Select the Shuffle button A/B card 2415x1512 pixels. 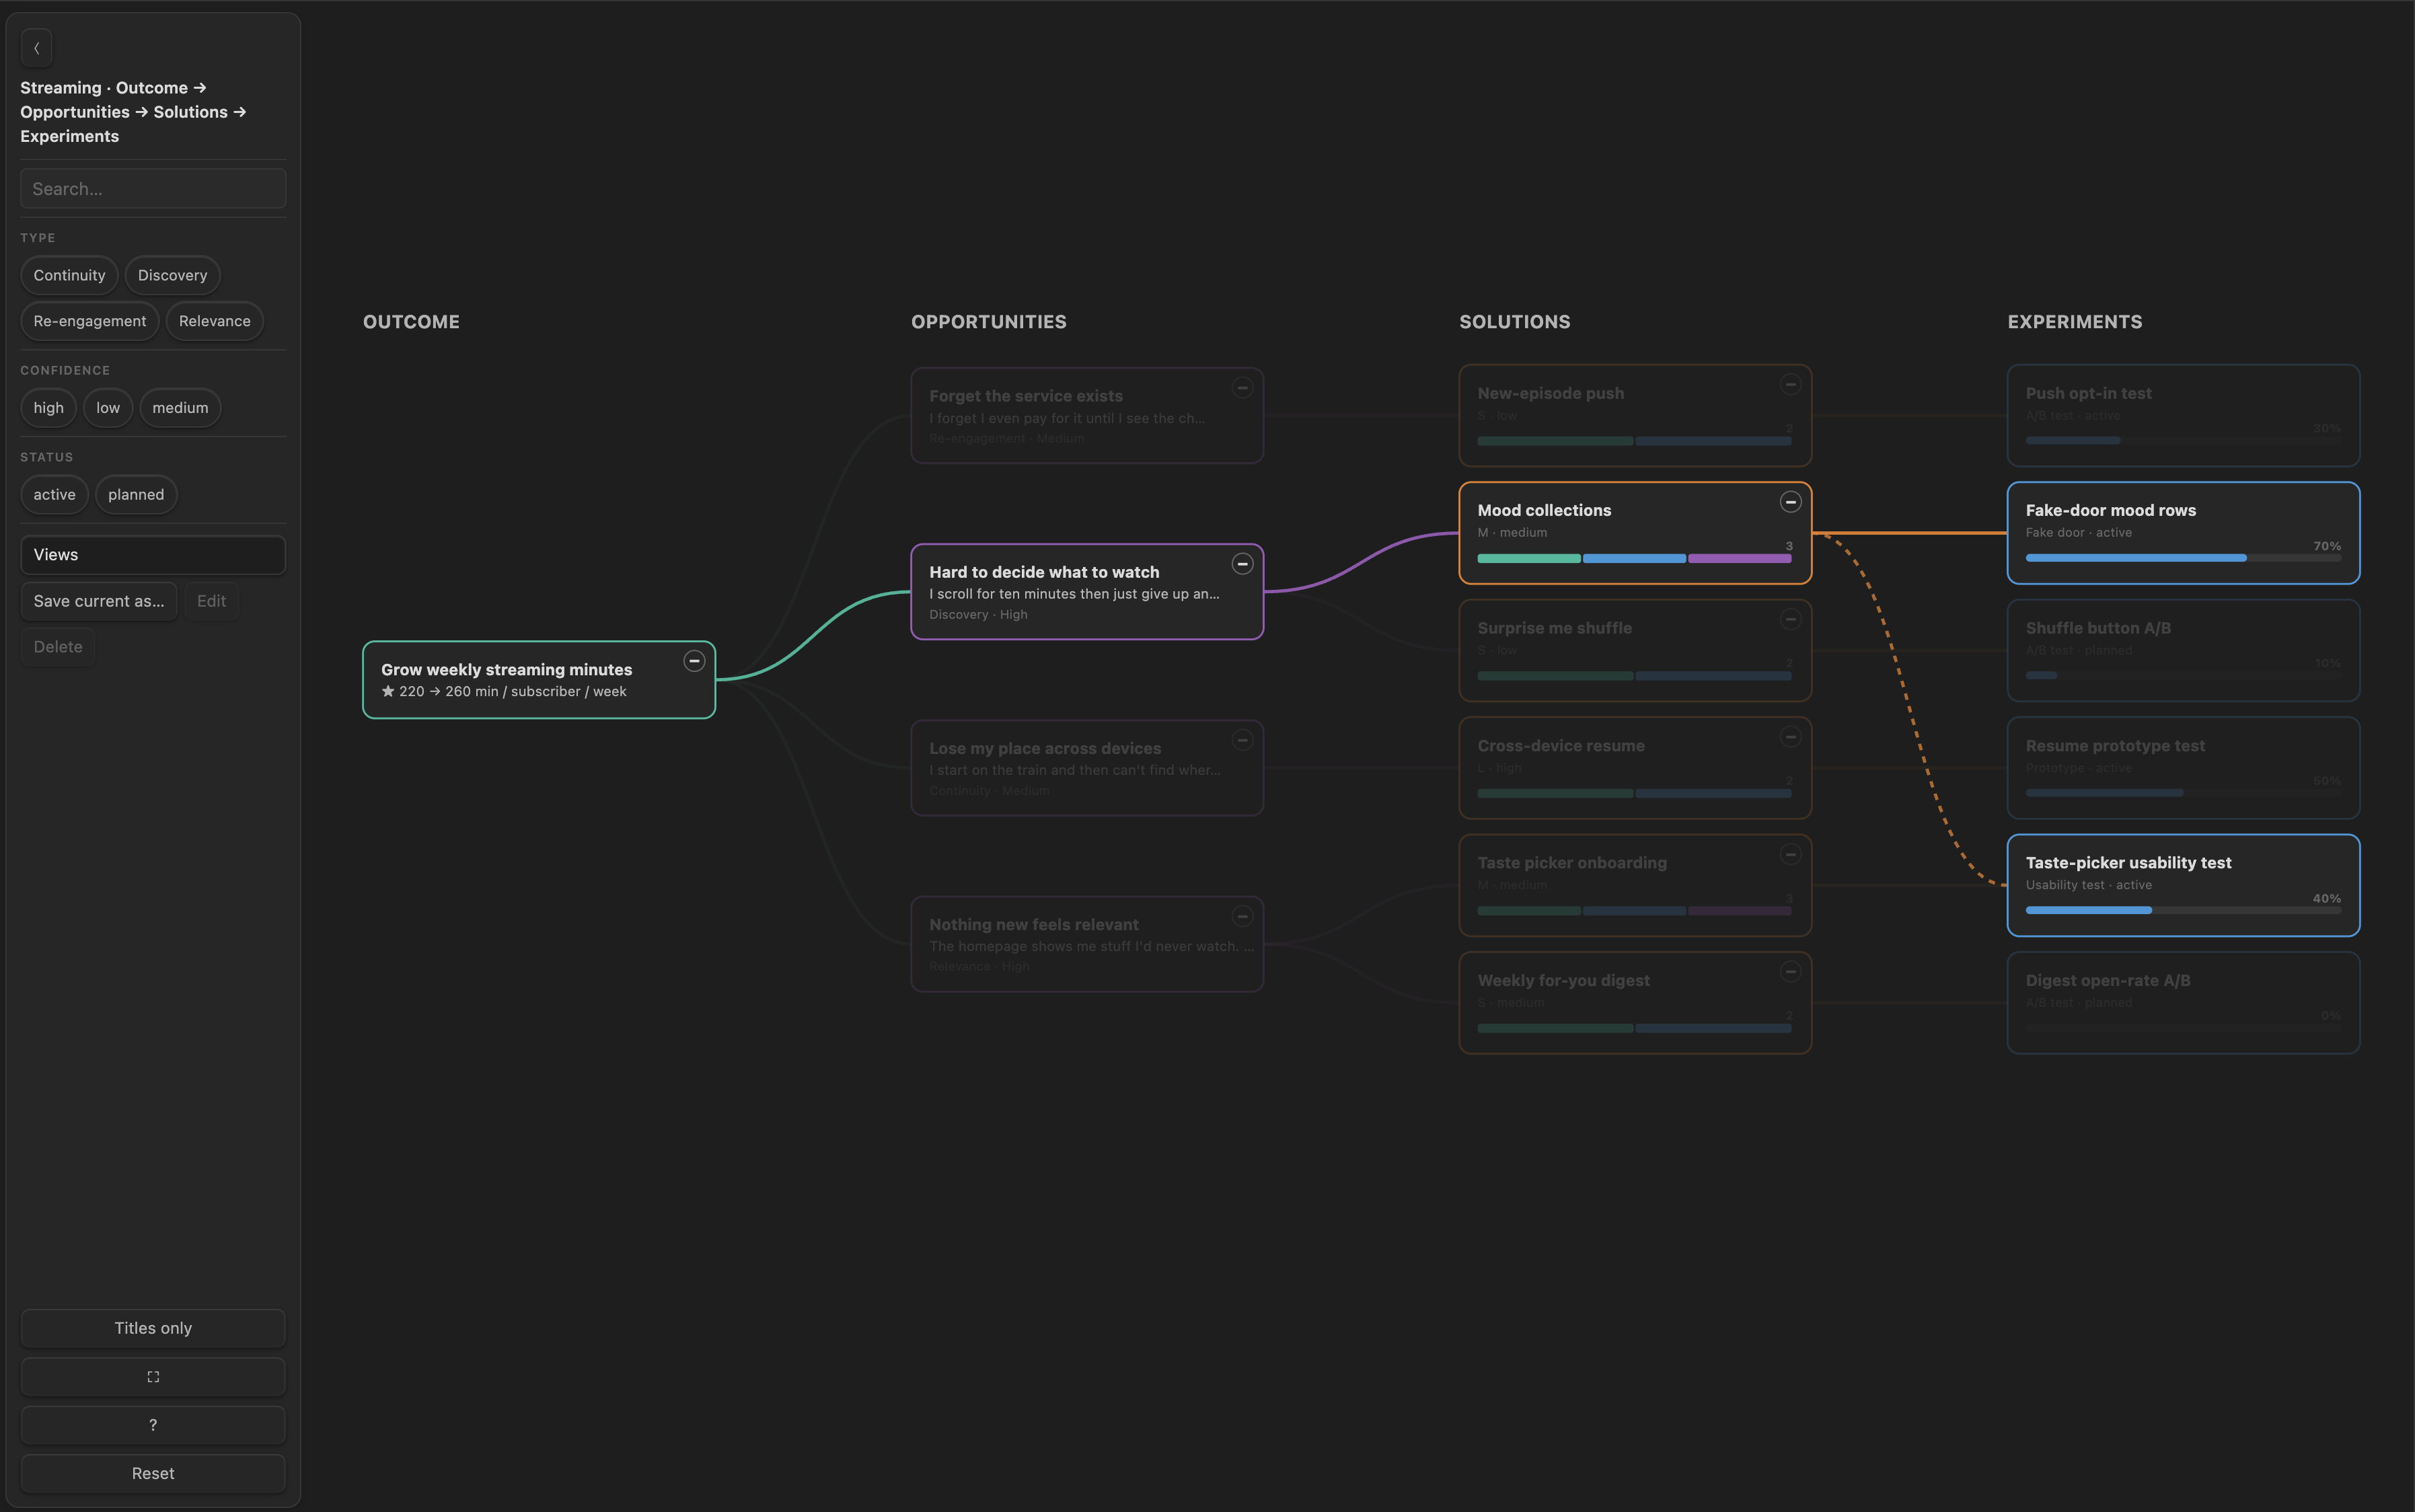click(x=2183, y=650)
